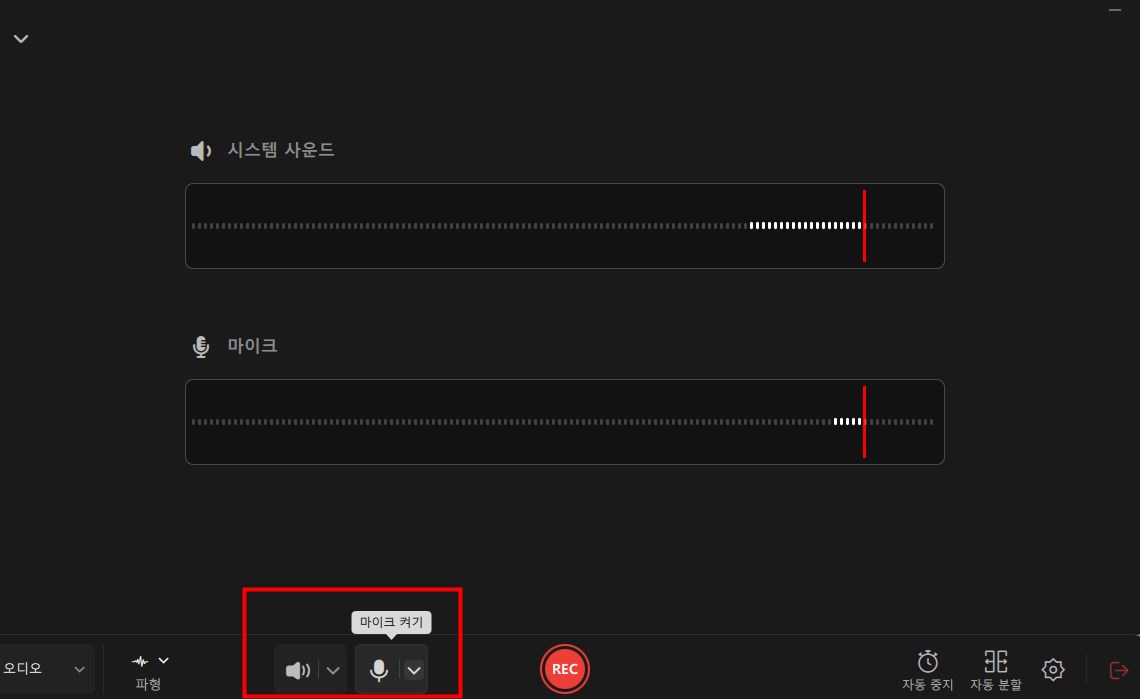1140x699 pixels.
Task: Start recording with the REC button
Action: pyautogui.click(x=565, y=669)
